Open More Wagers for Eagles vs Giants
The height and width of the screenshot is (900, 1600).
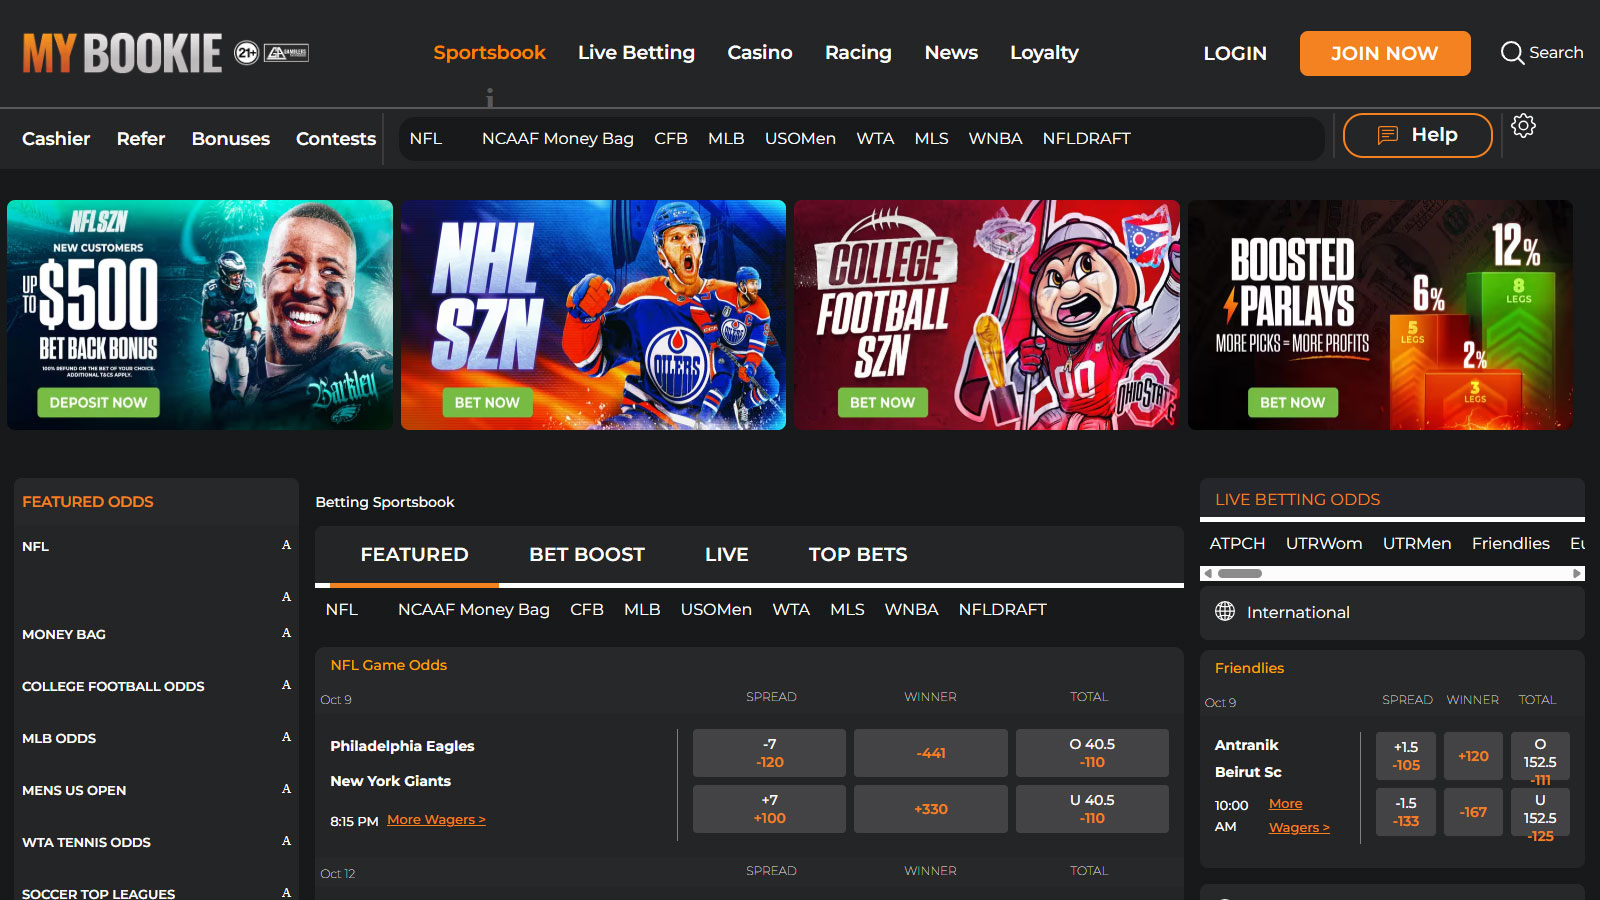pyautogui.click(x=436, y=820)
